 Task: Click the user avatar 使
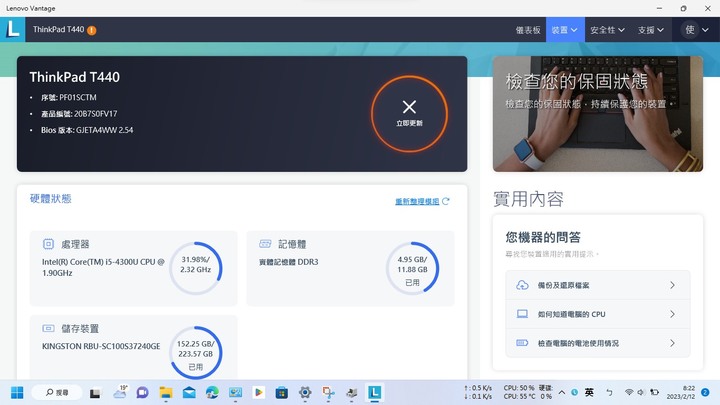pos(690,30)
